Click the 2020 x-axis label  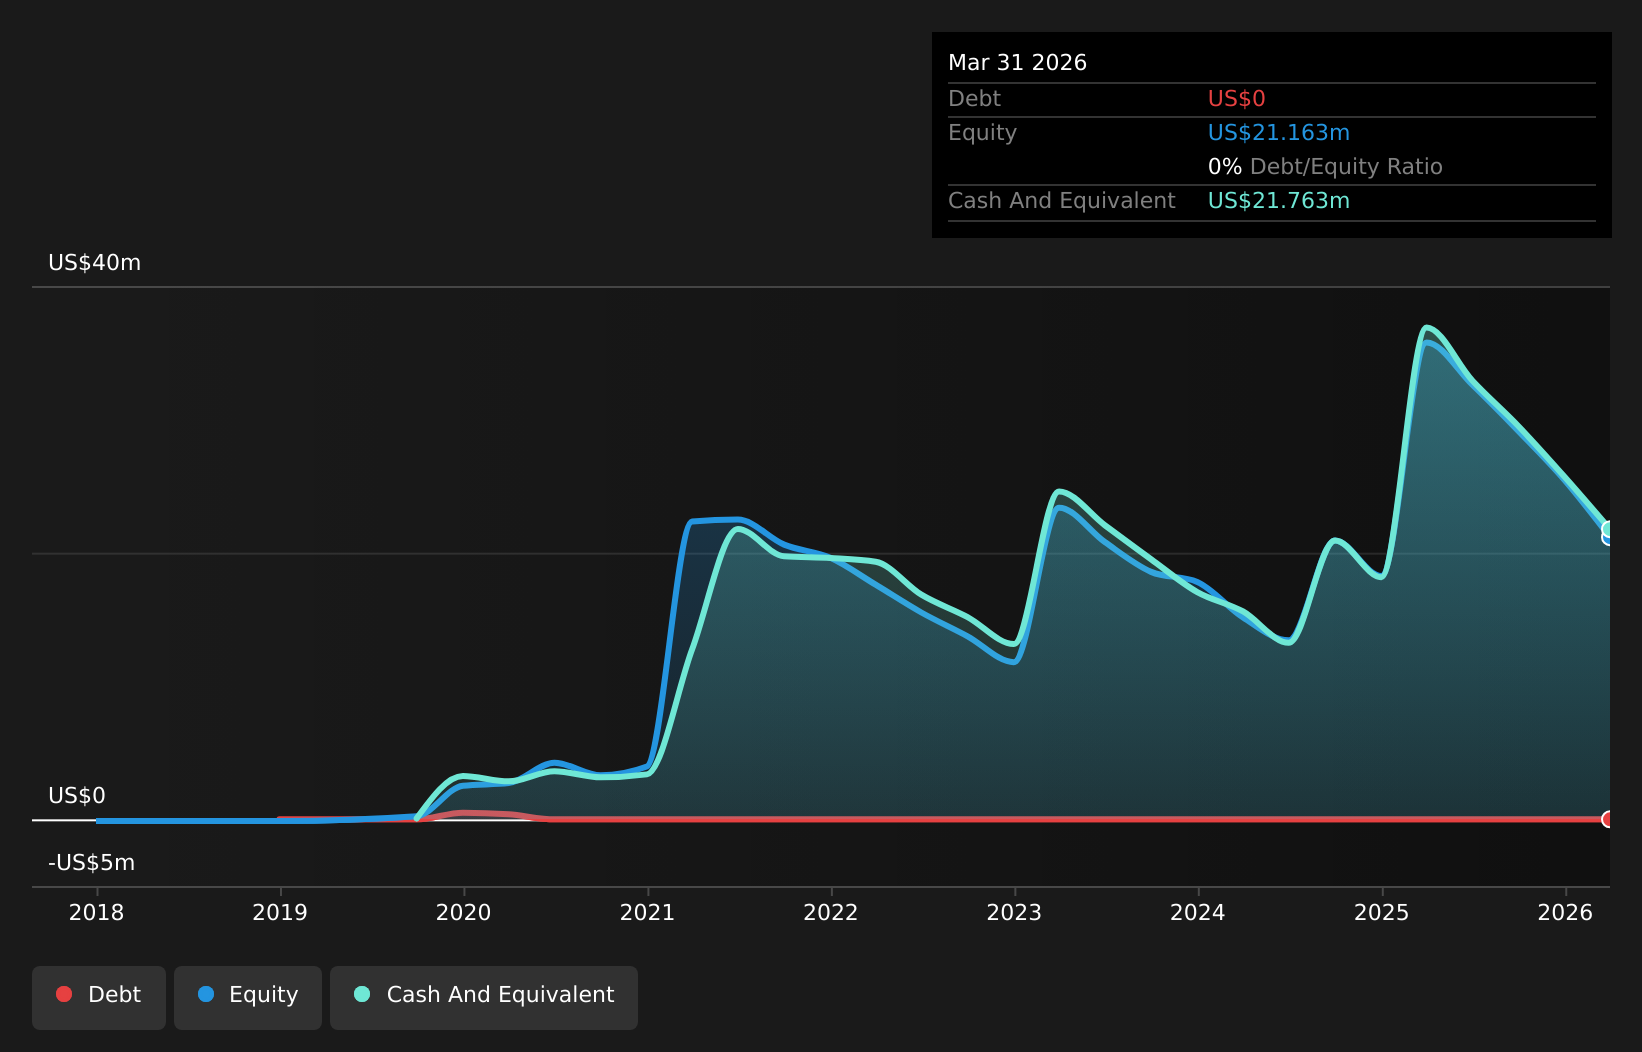(463, 913)
